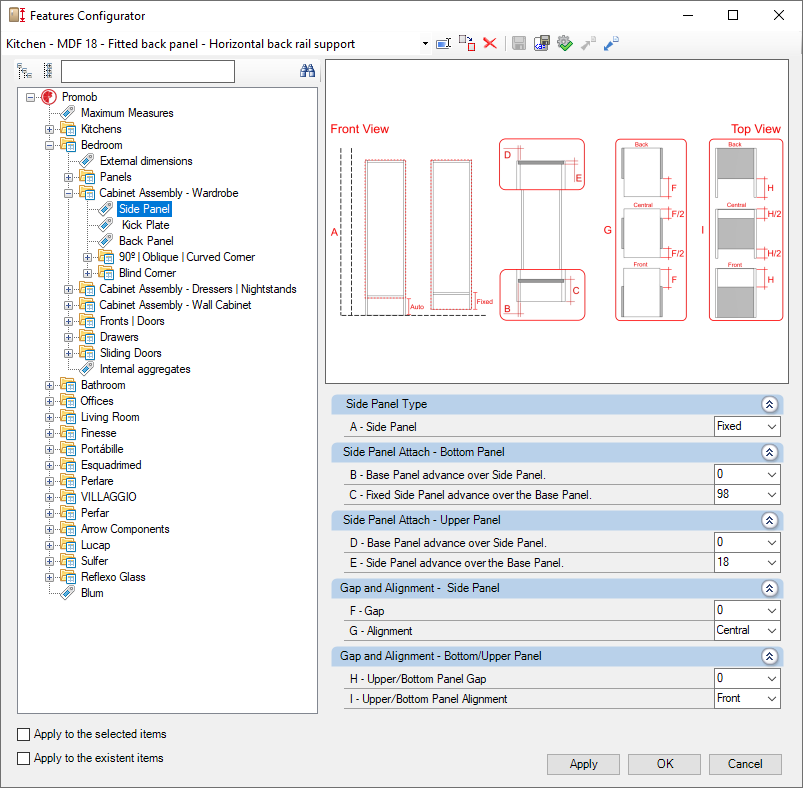
Task: Collapse Side Panel Attach - Bottom Panel section
Action: pyautogui.click(x=769, y=452)
